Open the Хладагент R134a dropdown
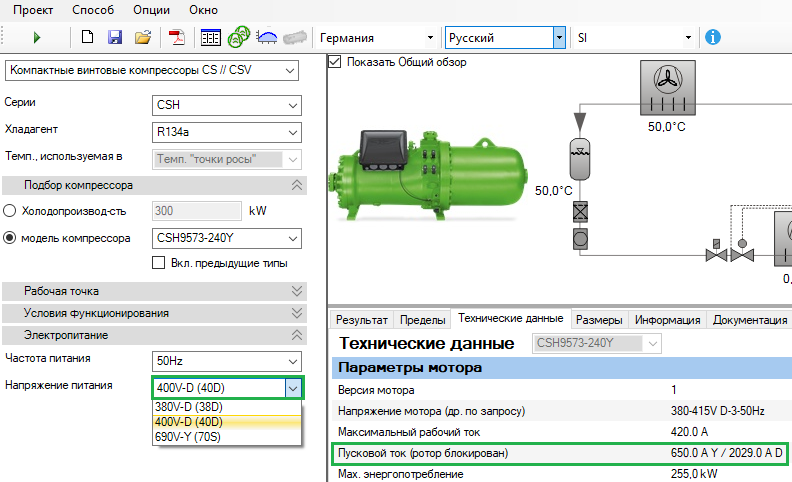The width and height of the screenshot is (792, 482). pos(227,132)
